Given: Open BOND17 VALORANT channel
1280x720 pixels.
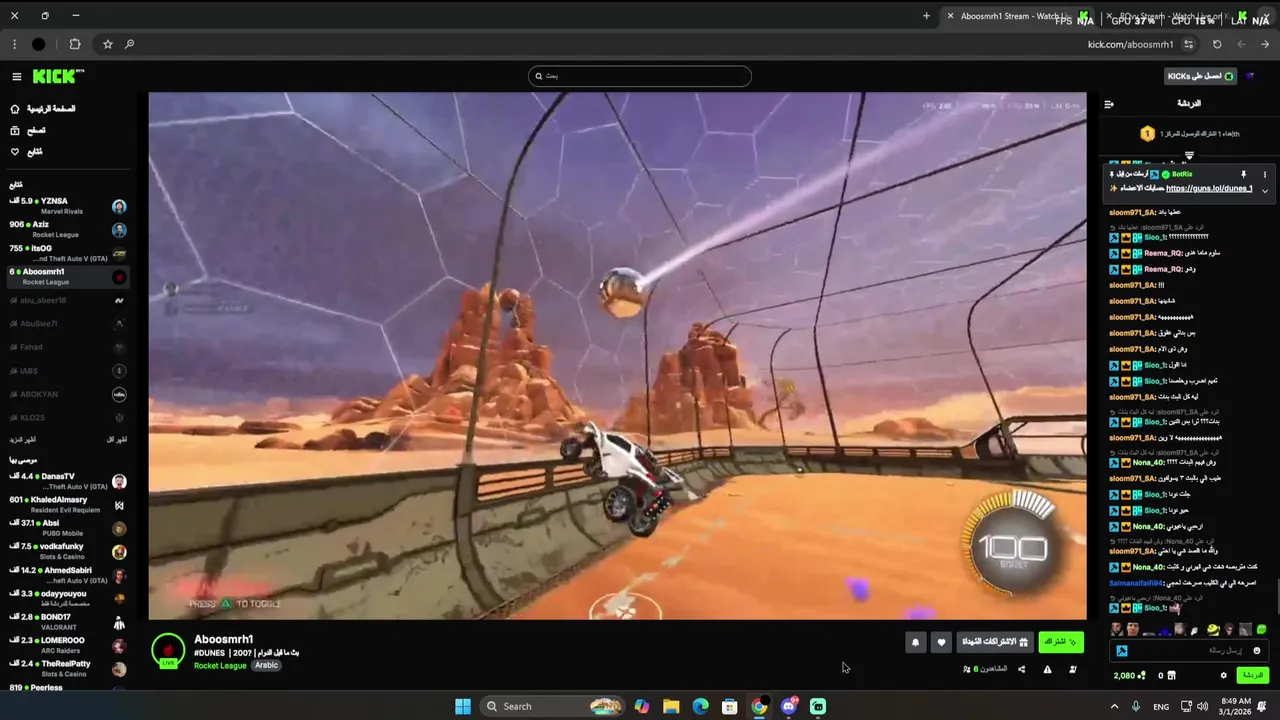Looking at the screenshot, I should pos(68,622).
